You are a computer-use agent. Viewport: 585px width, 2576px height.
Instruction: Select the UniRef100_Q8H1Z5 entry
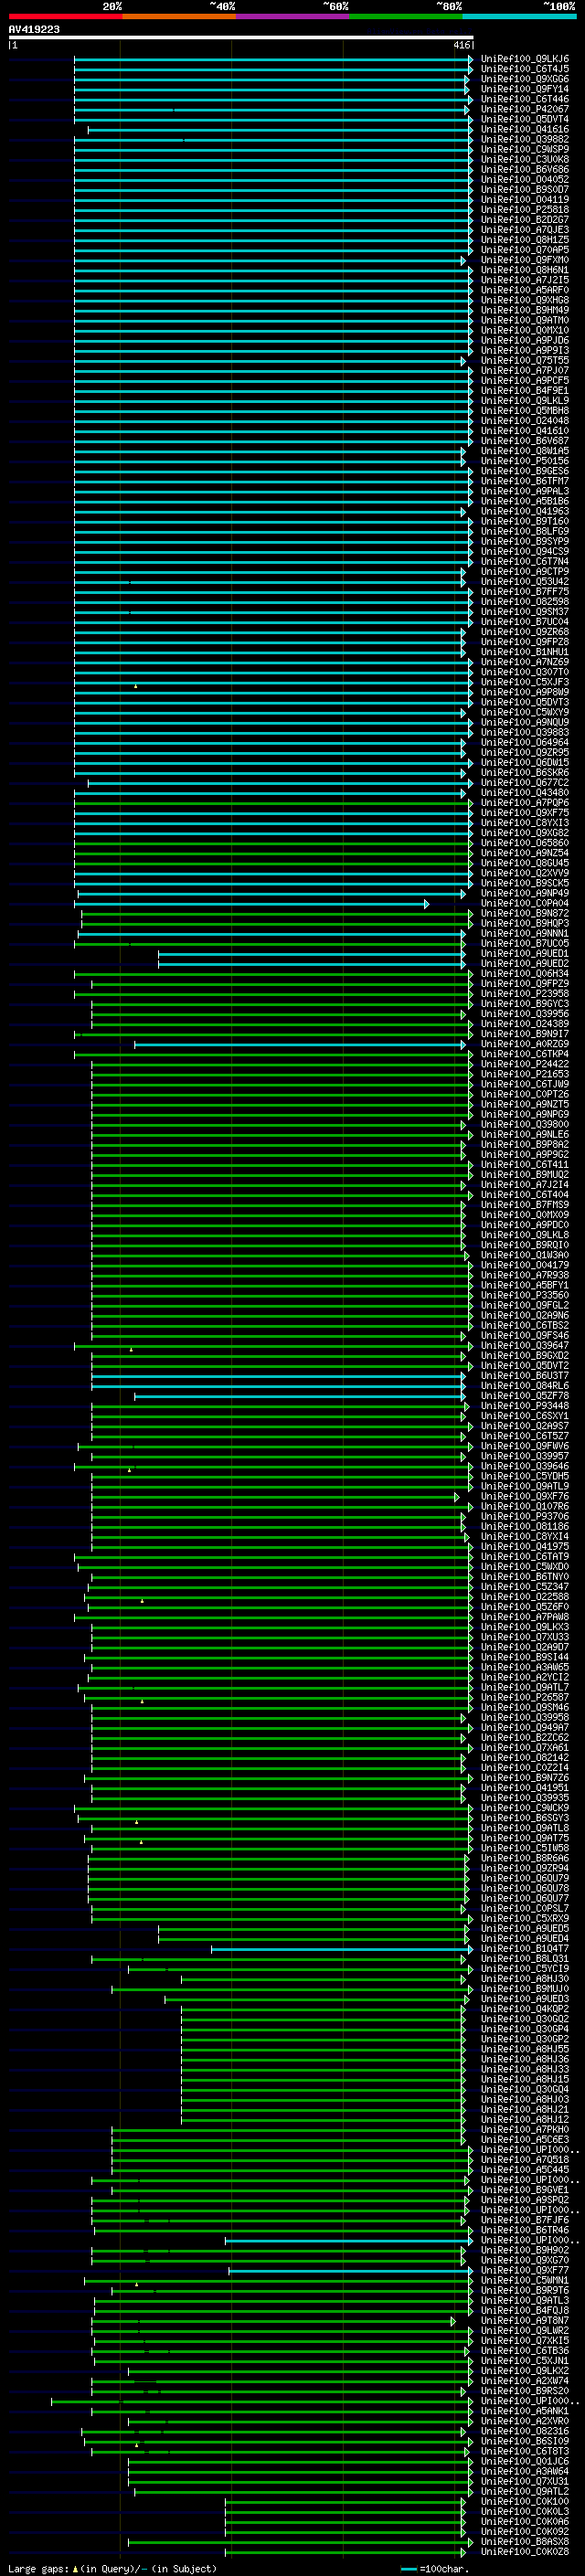525,240
